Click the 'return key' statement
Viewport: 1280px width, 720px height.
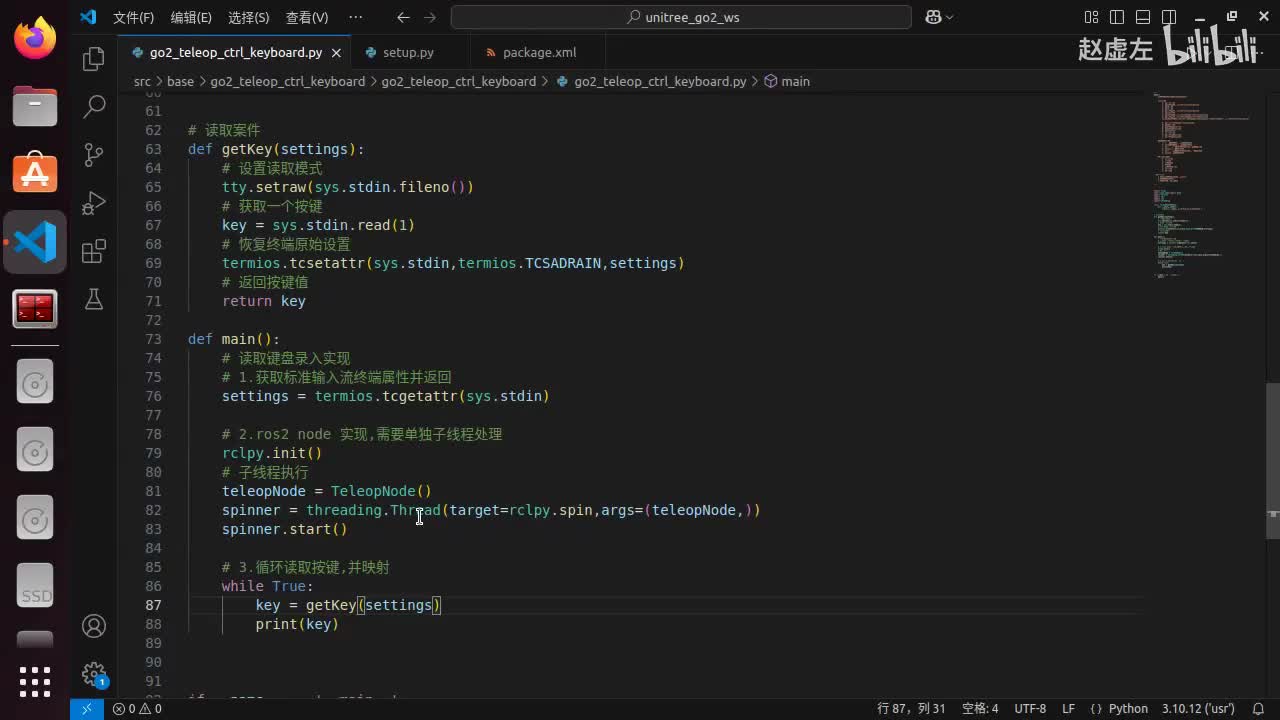point(264,301)
